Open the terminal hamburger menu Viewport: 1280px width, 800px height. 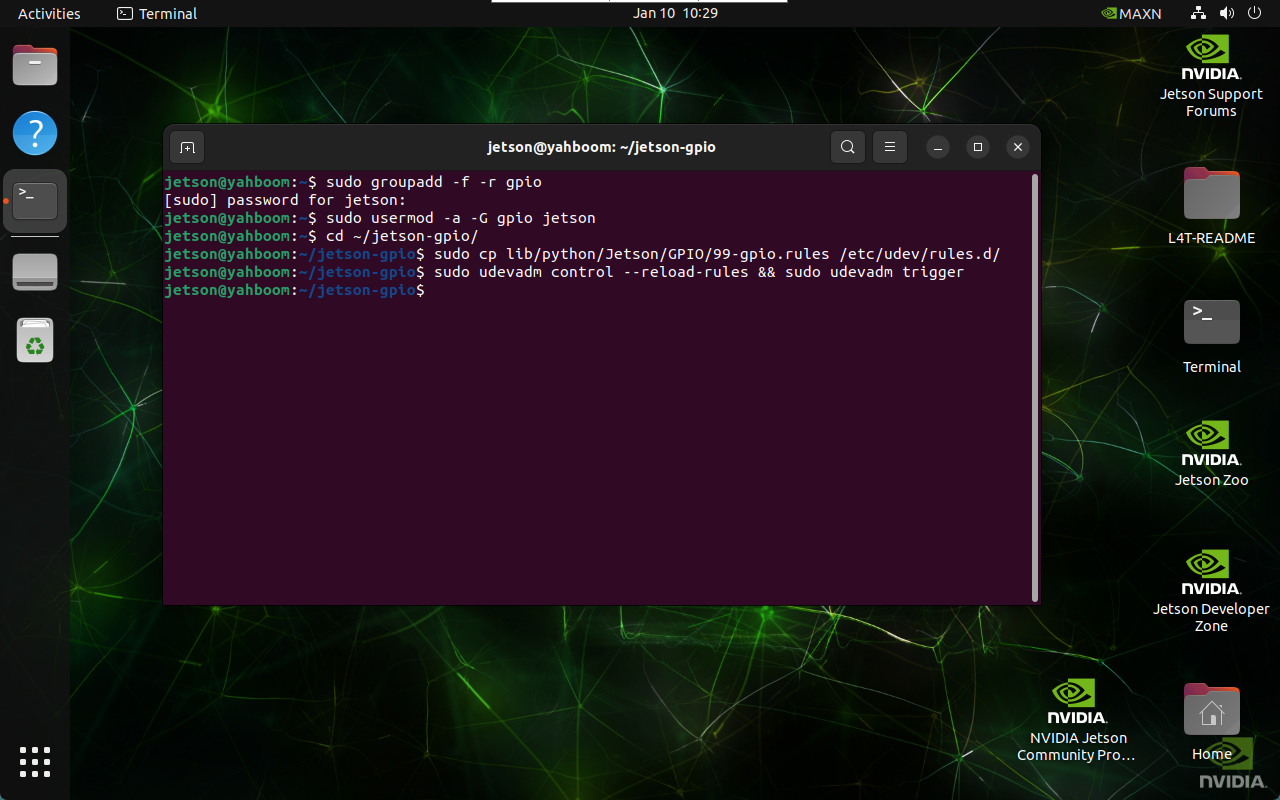point(889,148)
